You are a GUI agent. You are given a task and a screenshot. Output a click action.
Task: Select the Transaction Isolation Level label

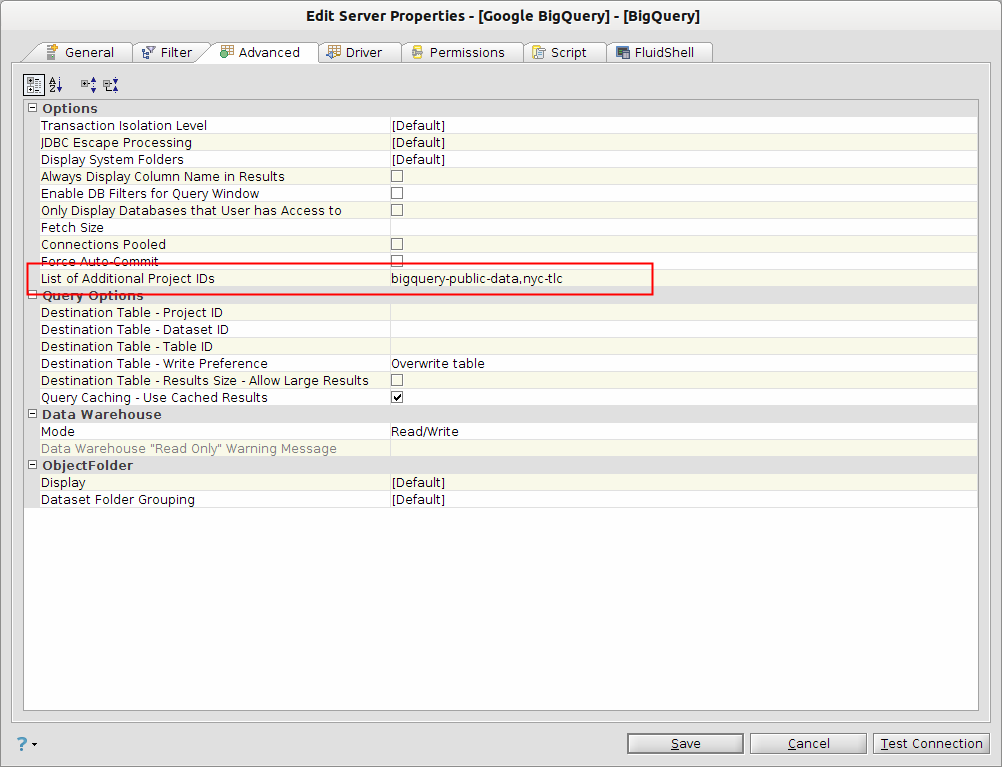(x=124, y=125)
